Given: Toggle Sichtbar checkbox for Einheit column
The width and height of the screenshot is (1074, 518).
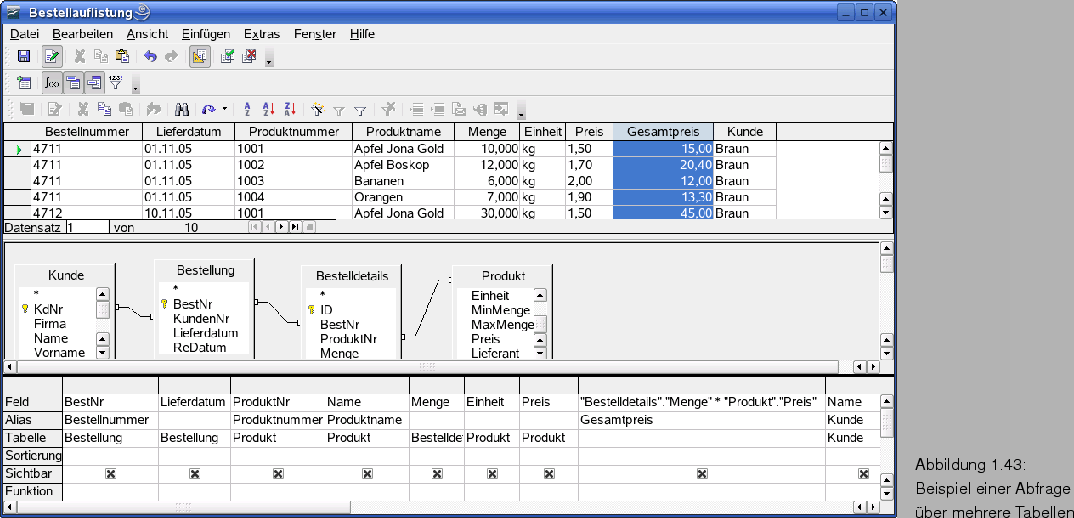Looking at the screenshot, I should click(x=492, y=473).
